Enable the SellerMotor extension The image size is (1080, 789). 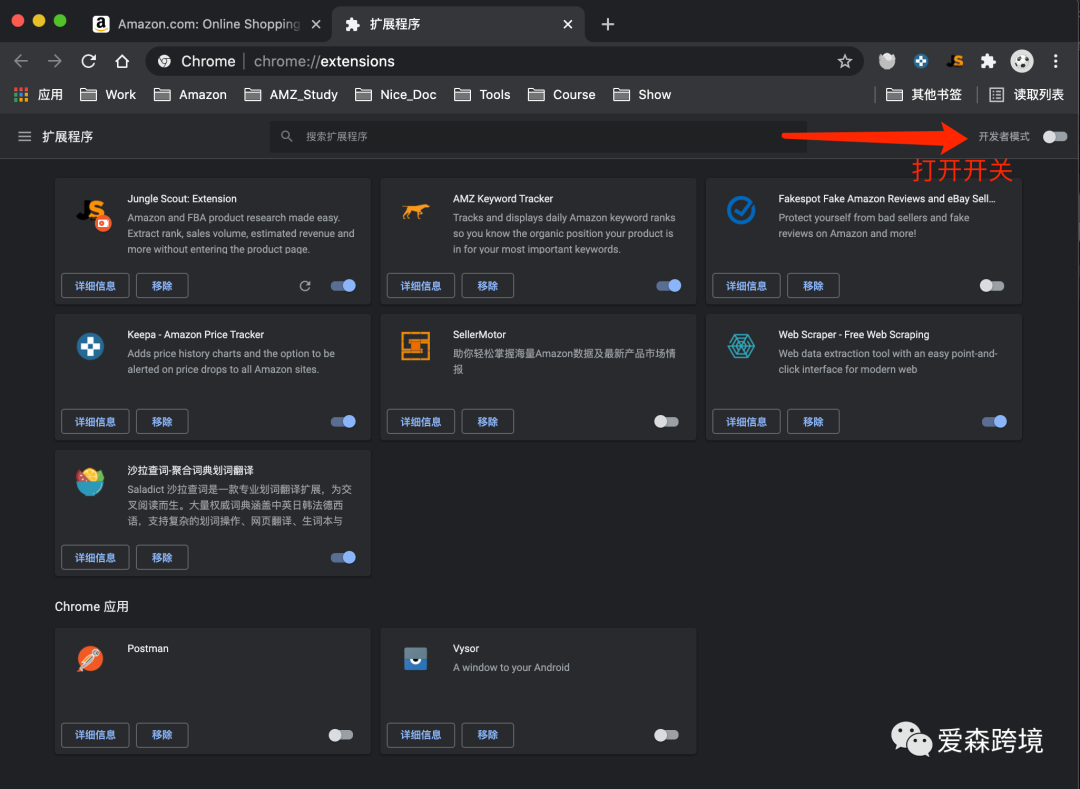click(x=666, y=421)
